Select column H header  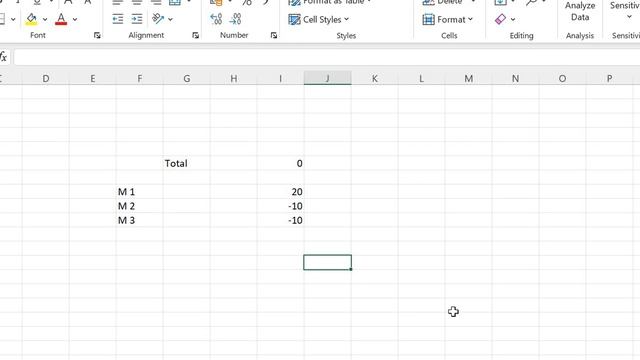[x=233, y=78]
